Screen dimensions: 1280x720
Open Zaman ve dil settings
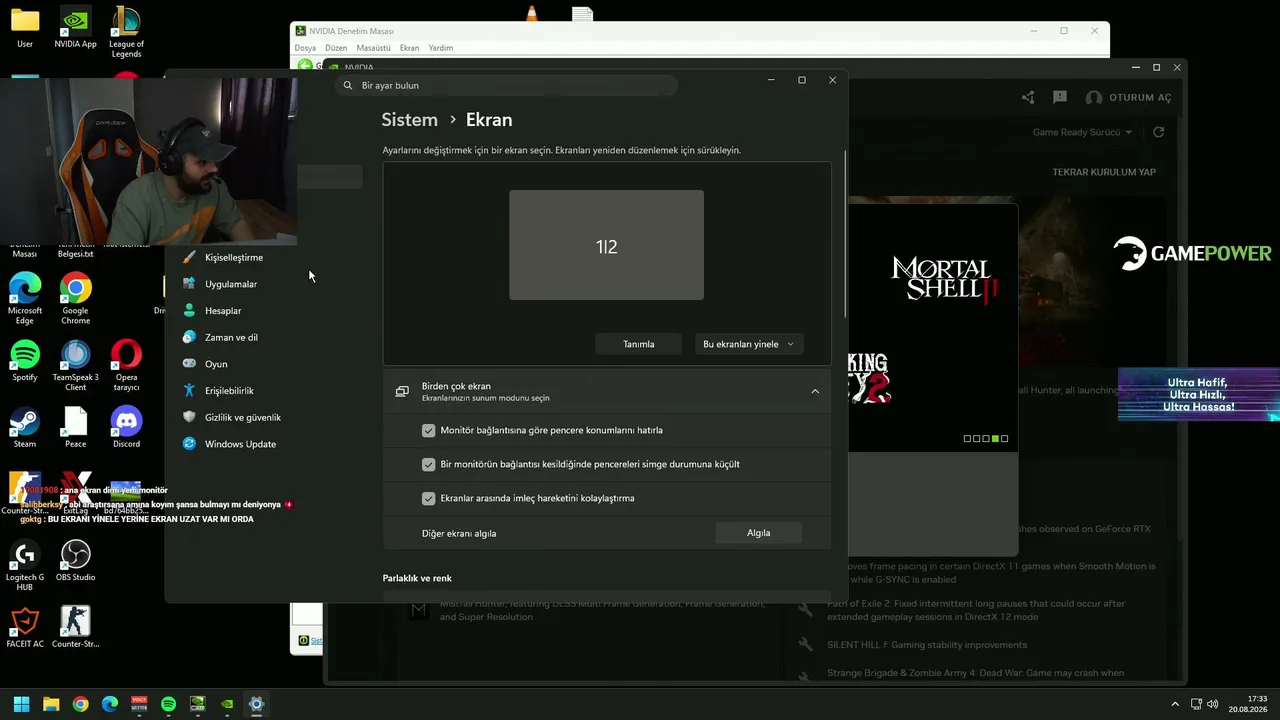[231, 338]
